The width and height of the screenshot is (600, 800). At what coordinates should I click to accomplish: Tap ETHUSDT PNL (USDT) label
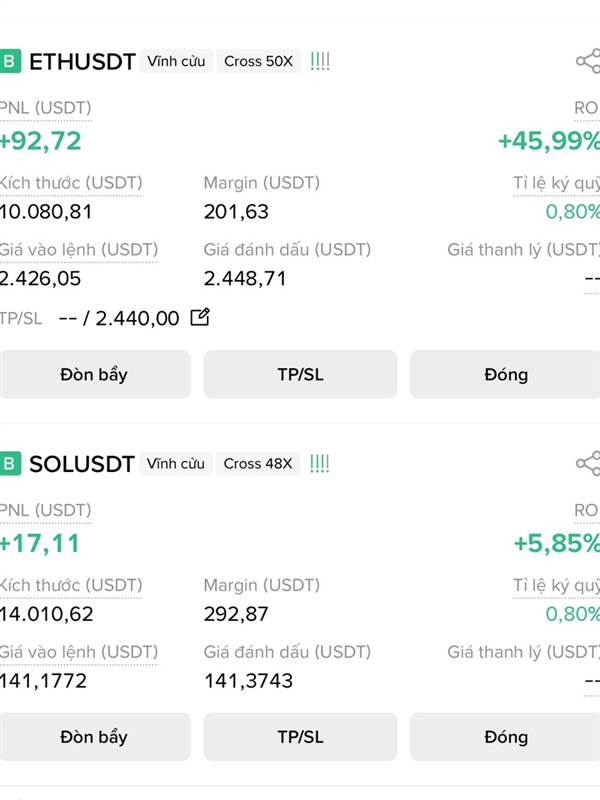[46, 107]
